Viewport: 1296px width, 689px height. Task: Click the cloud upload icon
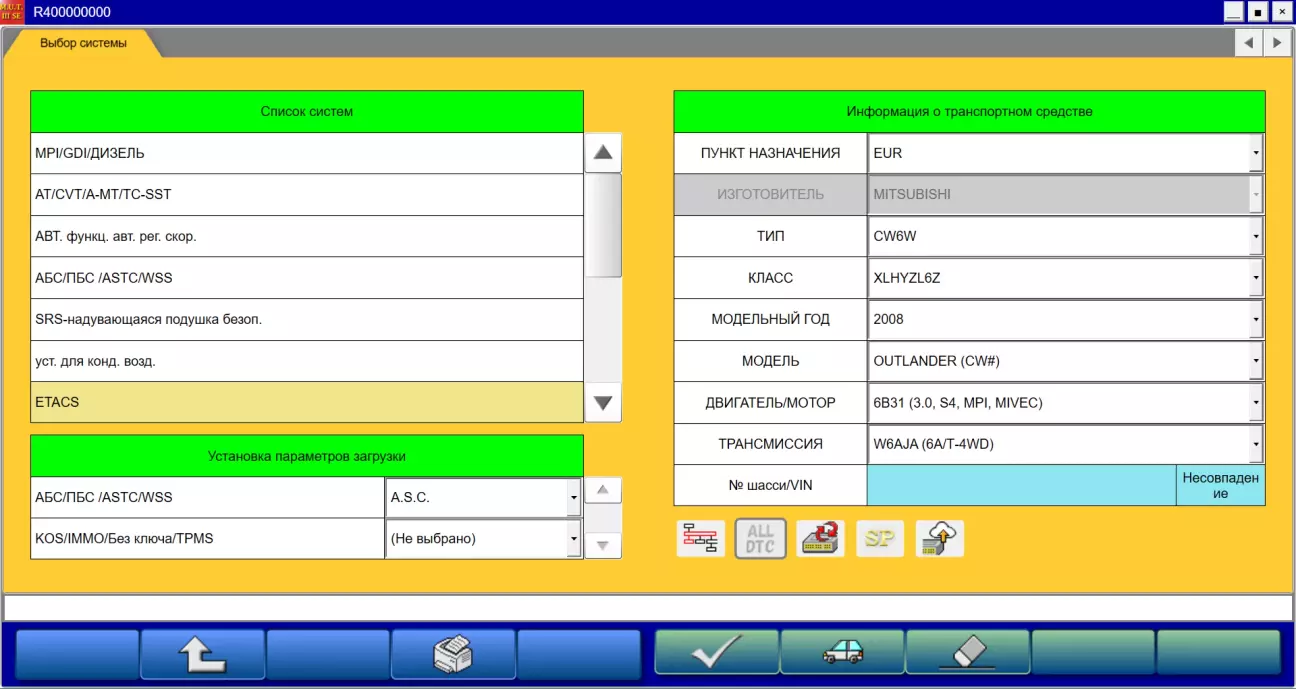tap(940, 538)
